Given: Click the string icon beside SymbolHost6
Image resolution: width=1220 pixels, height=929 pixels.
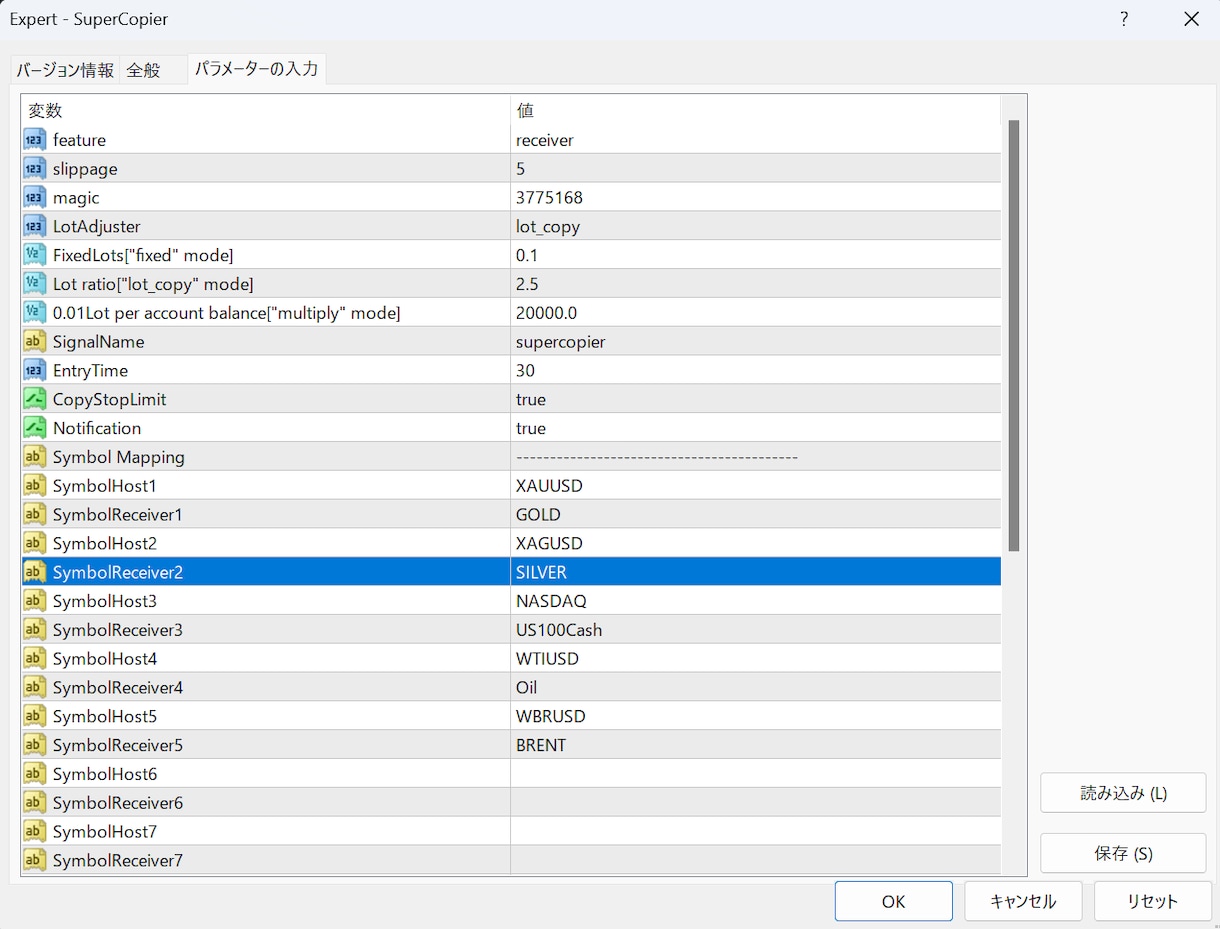Looking at the screenshot, I should (x=35, y=774).
